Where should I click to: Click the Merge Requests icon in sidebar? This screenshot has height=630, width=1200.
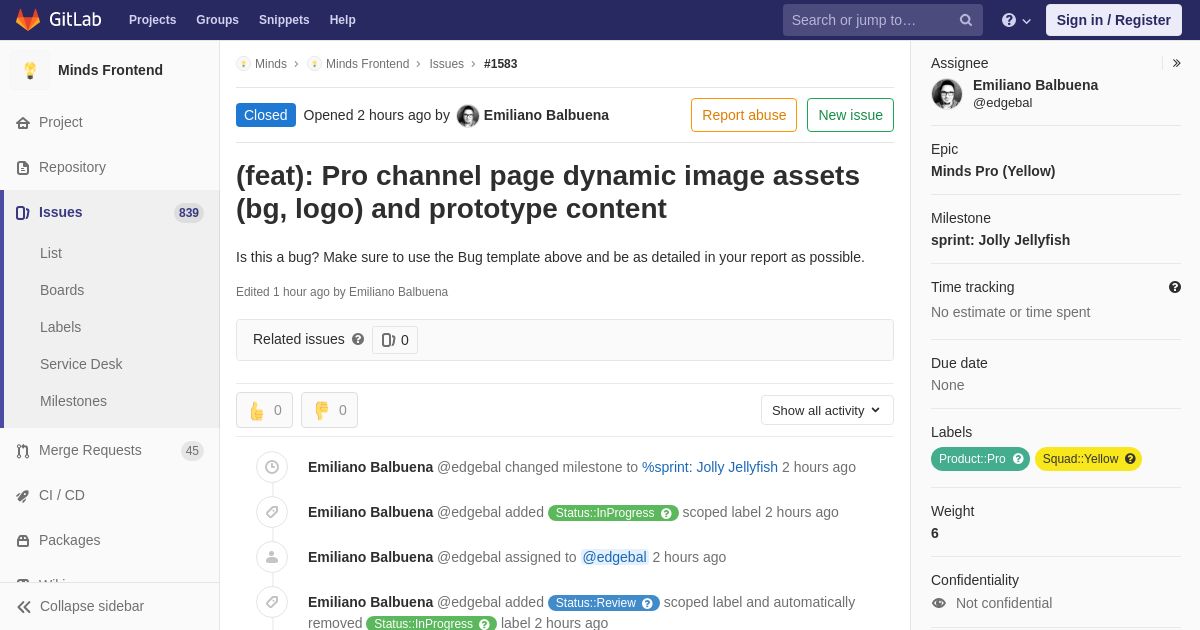pos(23,451)
